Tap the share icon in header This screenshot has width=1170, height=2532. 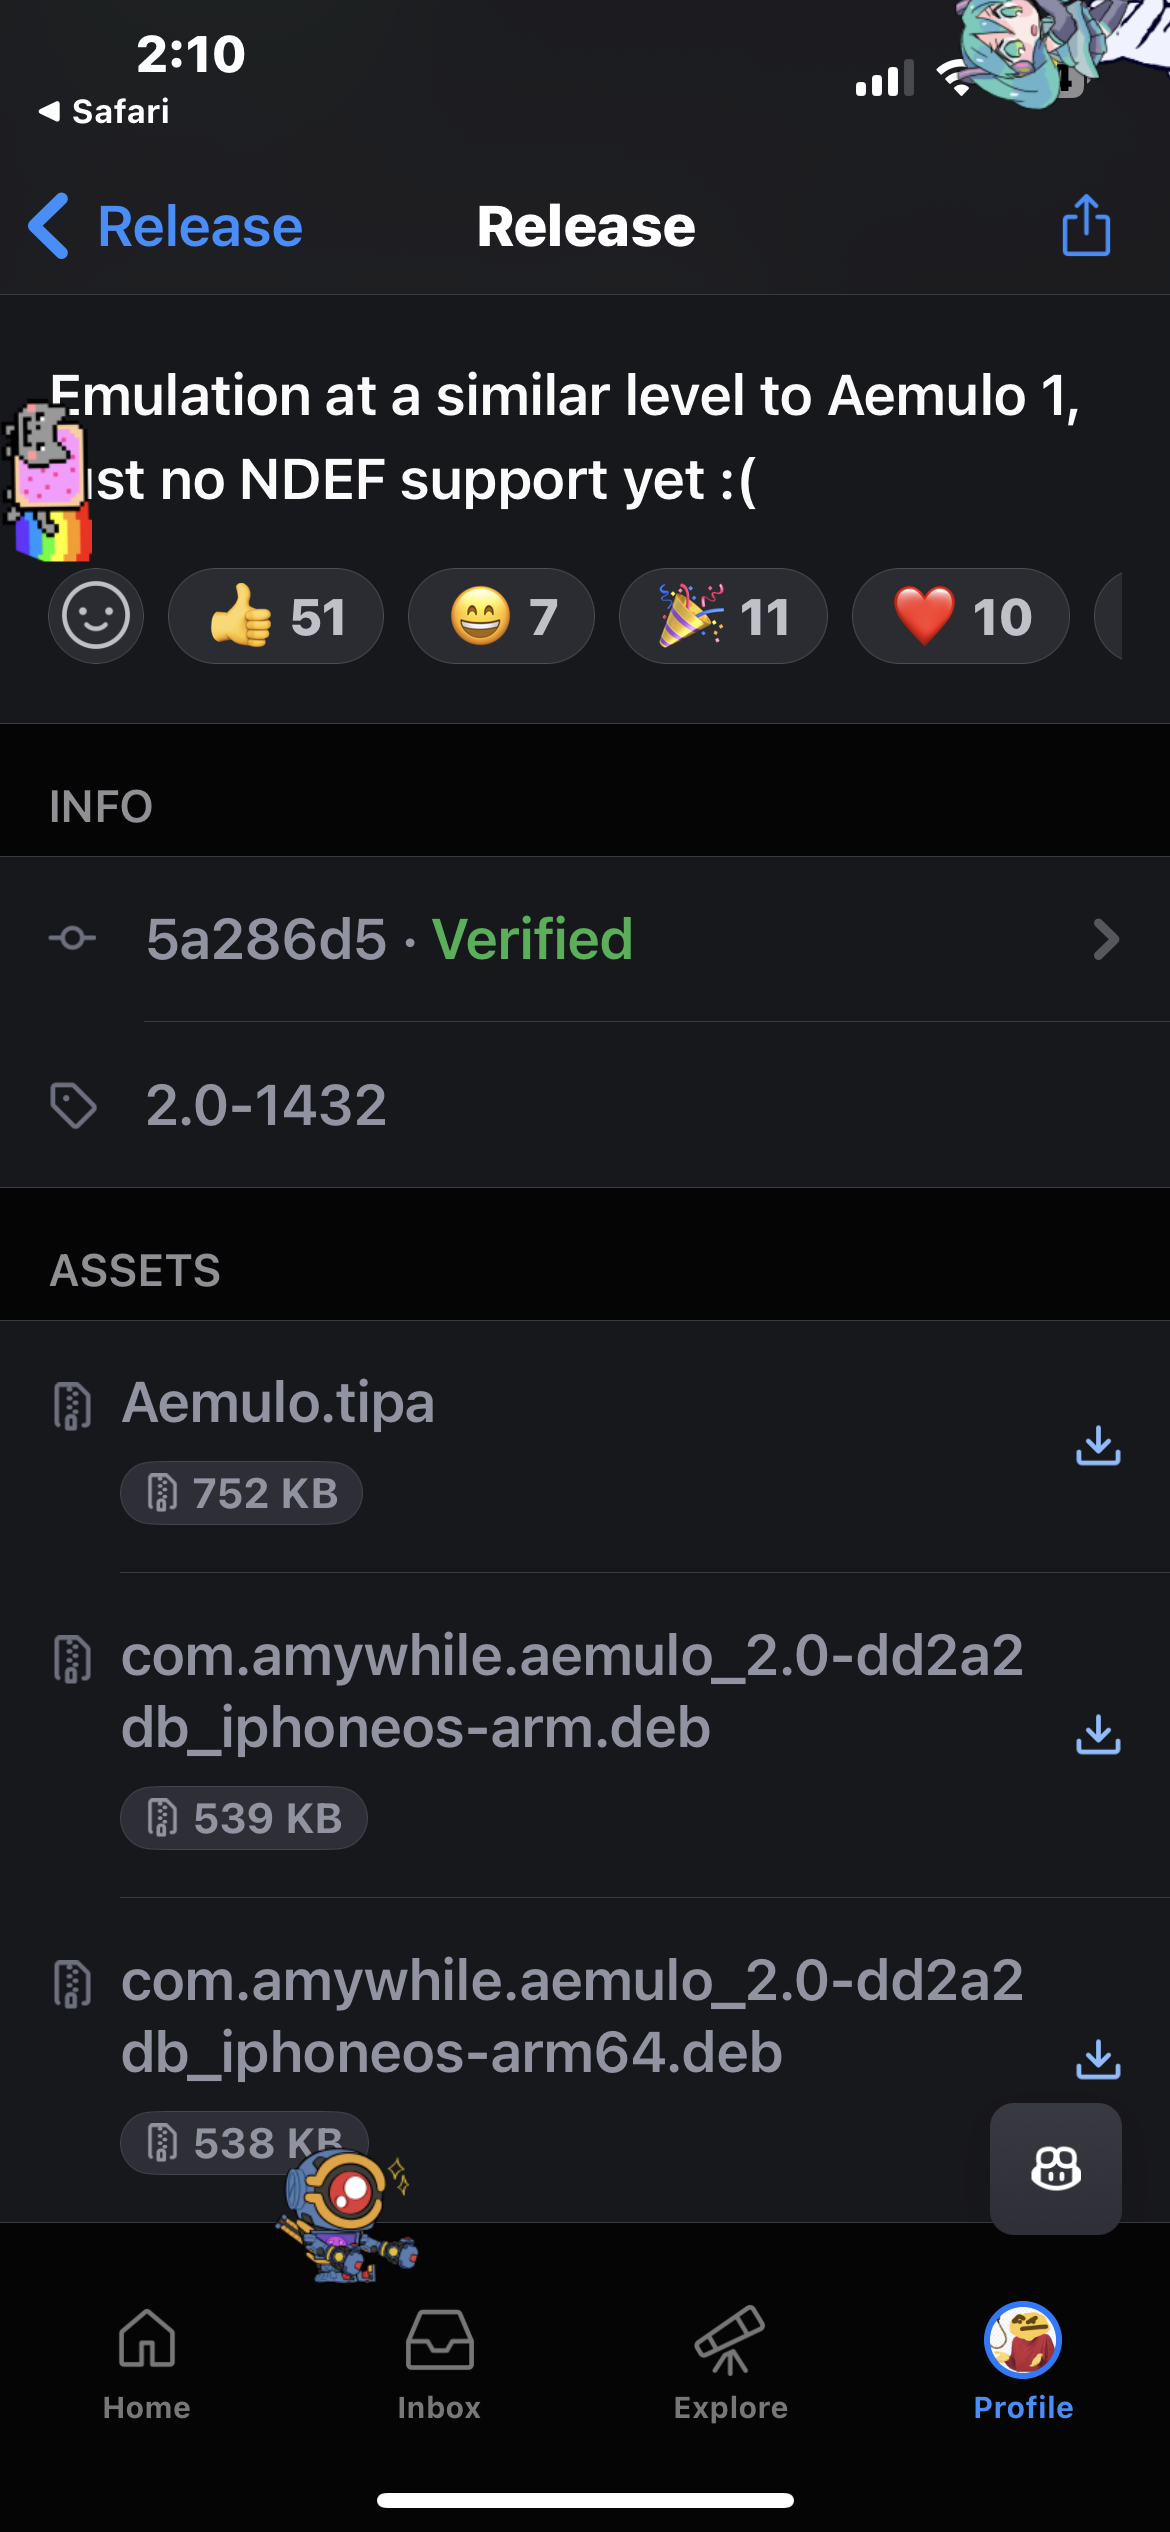click(x=1086, y=225)
